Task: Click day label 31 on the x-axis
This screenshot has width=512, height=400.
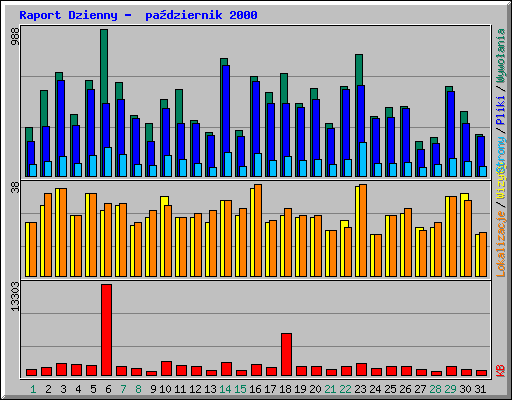Action: [x=480, y=389]
